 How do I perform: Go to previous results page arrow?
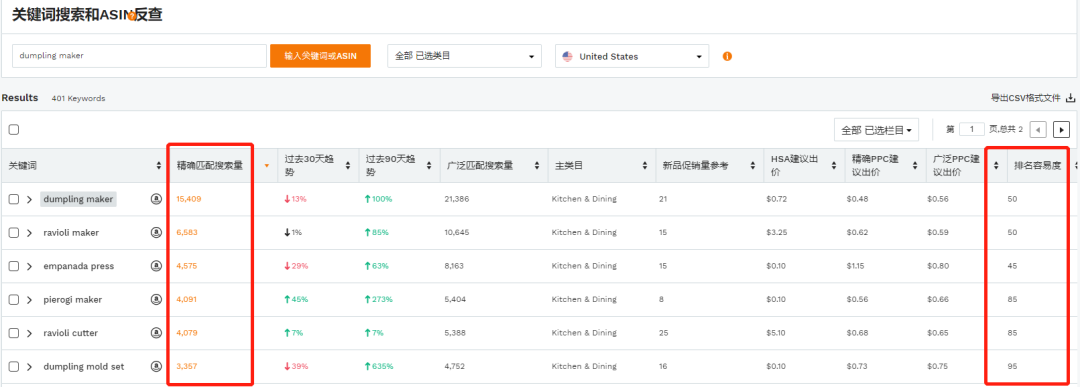coord(1038,129)
